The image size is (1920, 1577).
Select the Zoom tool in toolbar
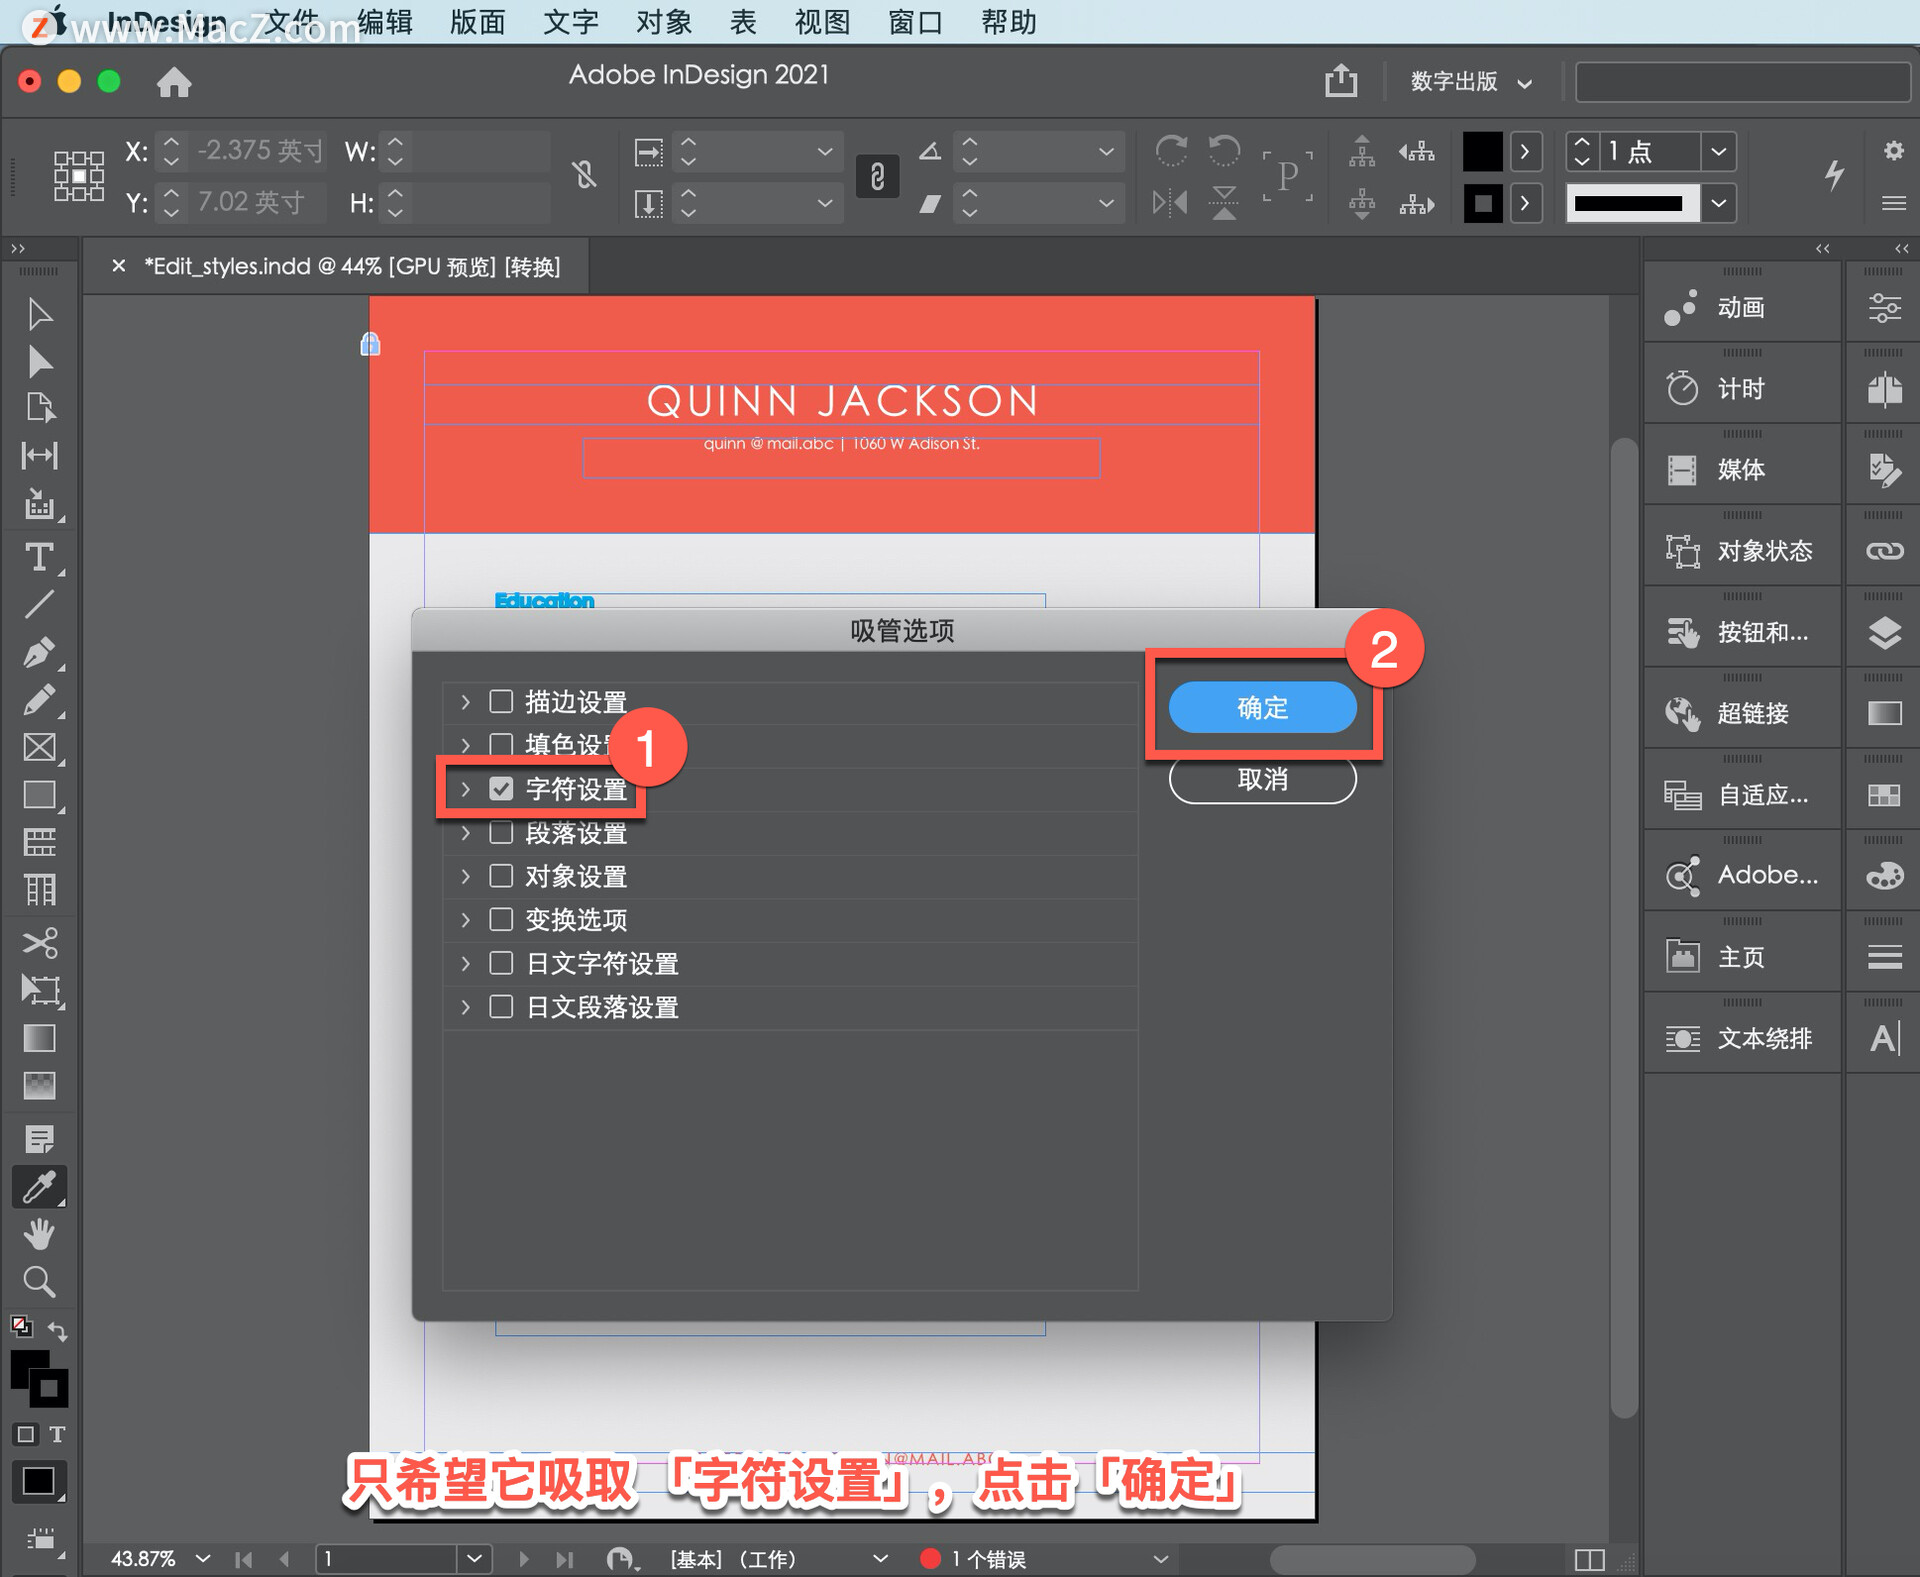coord(39,1282)
